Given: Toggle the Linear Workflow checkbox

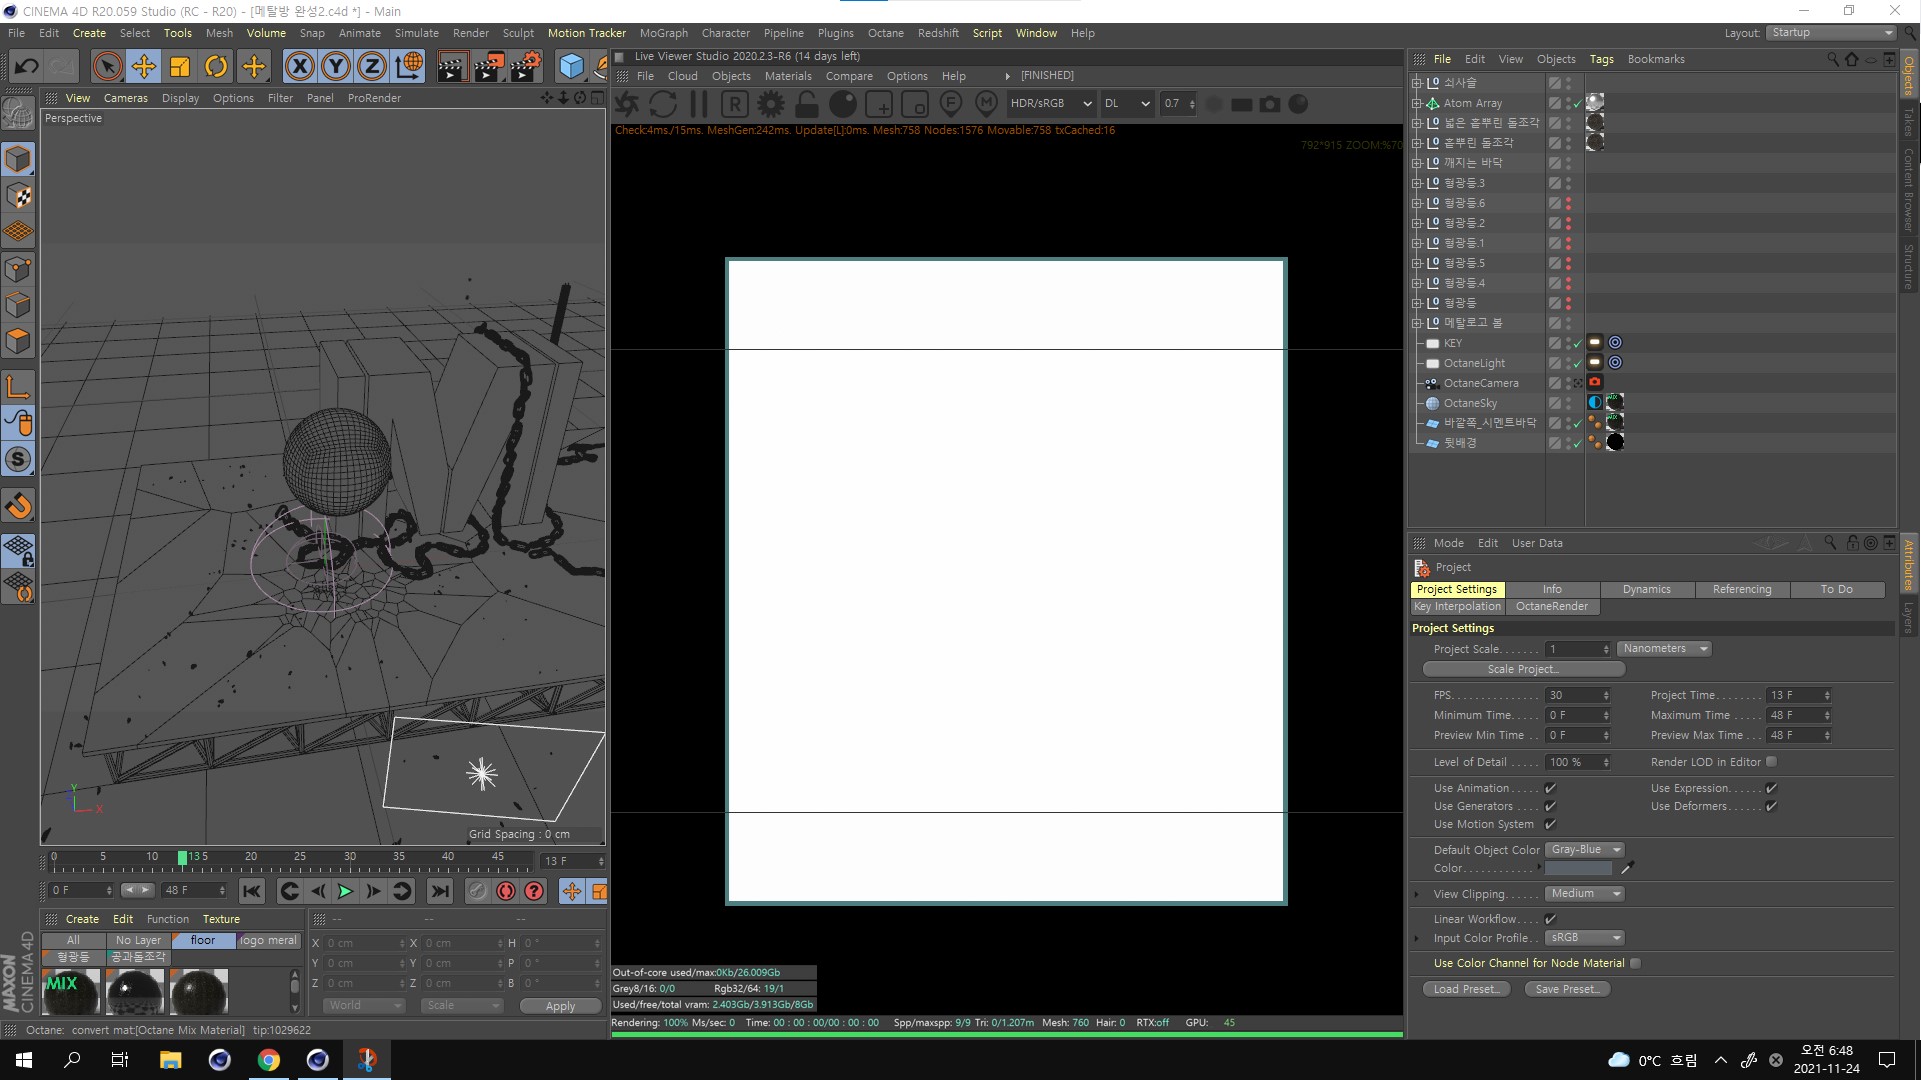Looking at the screenshot, I should [x=1550, y=919].
